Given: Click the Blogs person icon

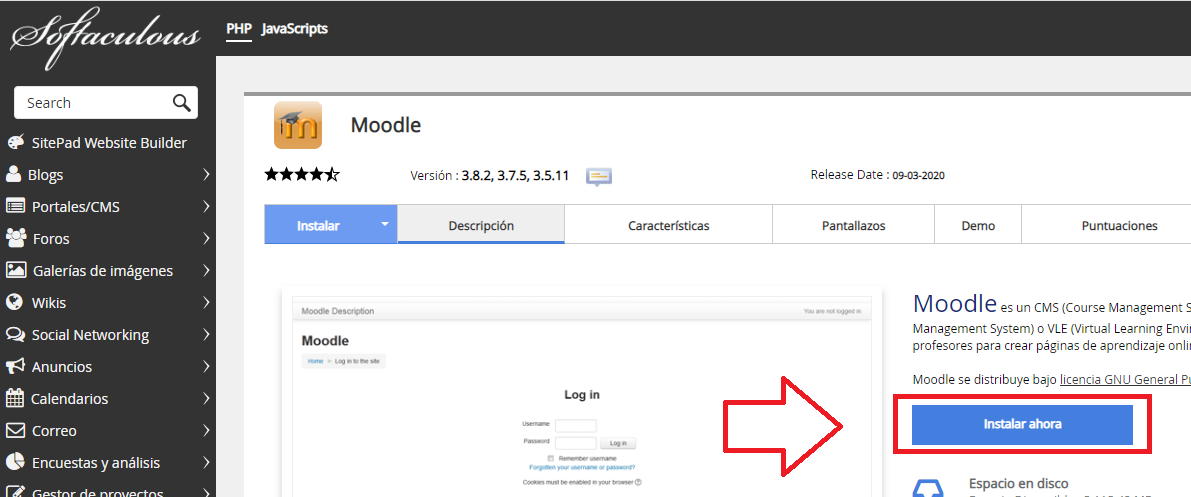Looking at the screenshot, I should tap(14, 174).
